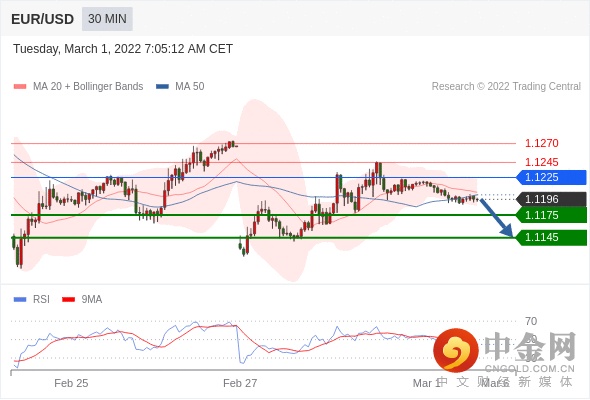Click the RSI 70 level label
Screen dimensions: 590x400
click(531, 321)
